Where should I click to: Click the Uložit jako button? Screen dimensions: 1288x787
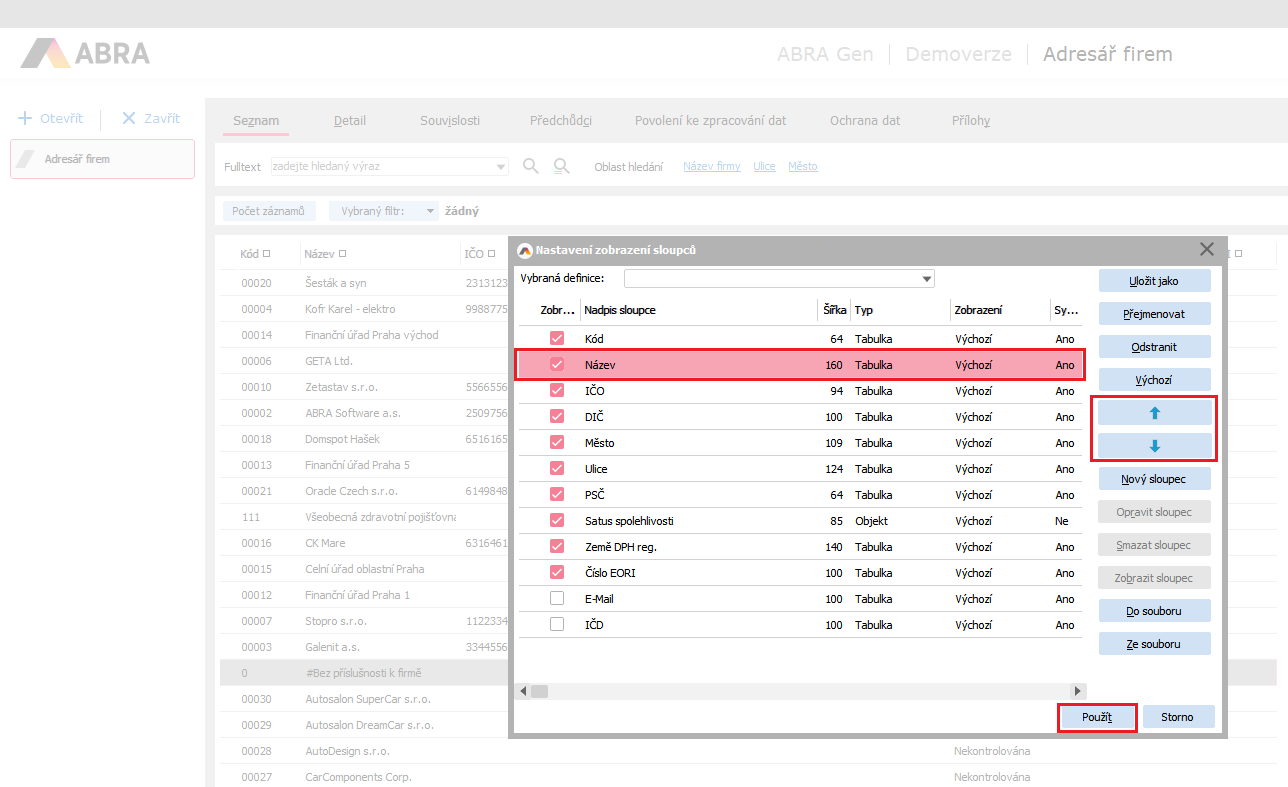pyautogui.click(x=1154, y=281)
